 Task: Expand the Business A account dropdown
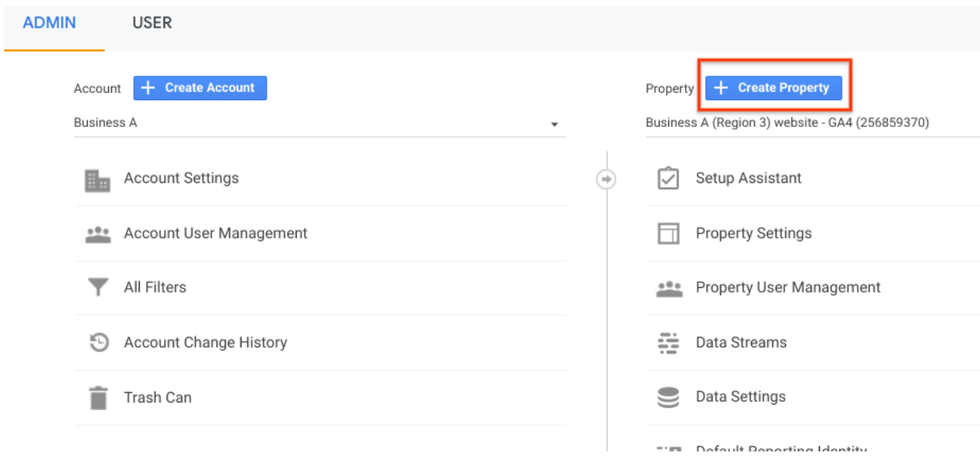coord(553,124)
